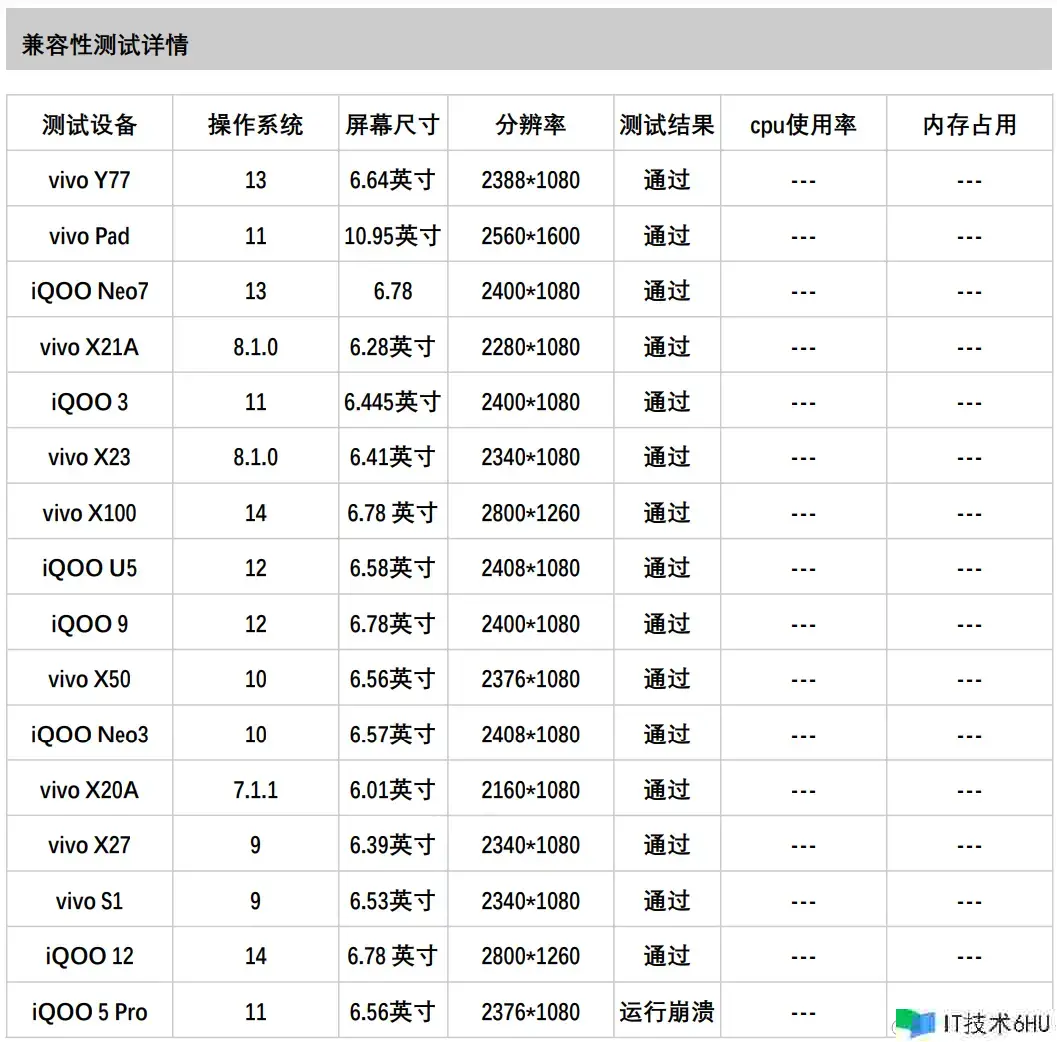Select the 2160*1080 resolution cell
The height and width of the screenshot is (1042, 1057).
coord(530,791)
